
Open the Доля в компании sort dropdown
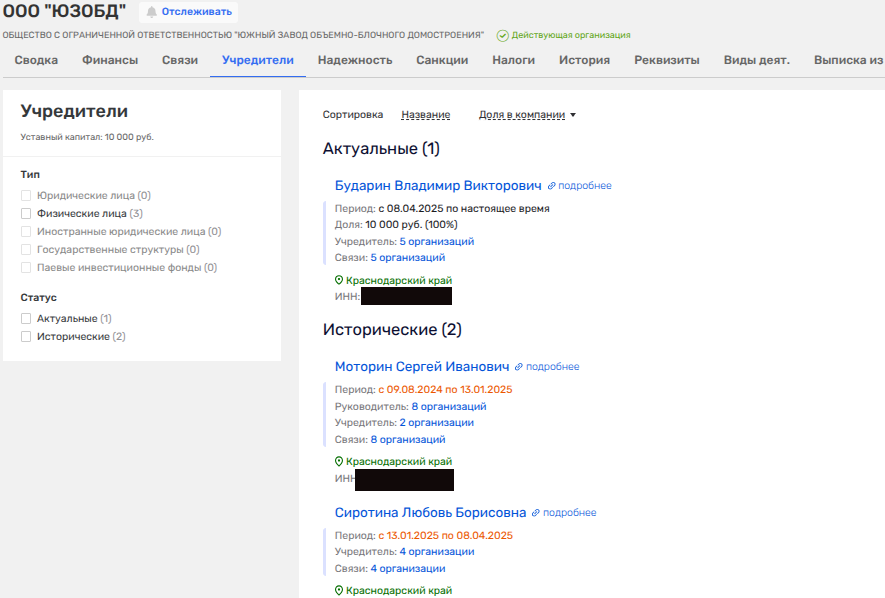tap(527, 115)
